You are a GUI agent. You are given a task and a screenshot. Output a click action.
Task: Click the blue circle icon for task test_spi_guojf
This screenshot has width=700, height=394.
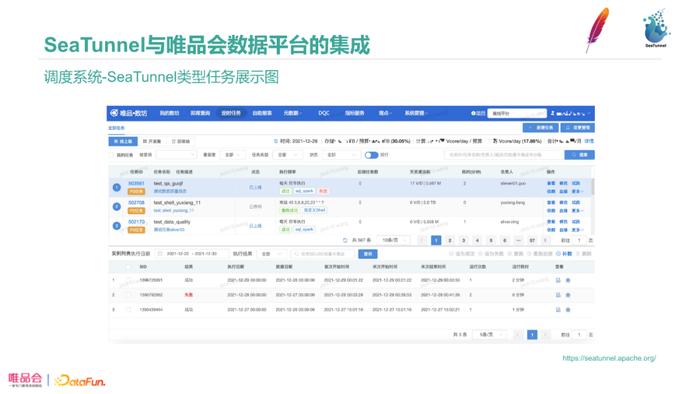pyautogui.click(x=117, y=187)
